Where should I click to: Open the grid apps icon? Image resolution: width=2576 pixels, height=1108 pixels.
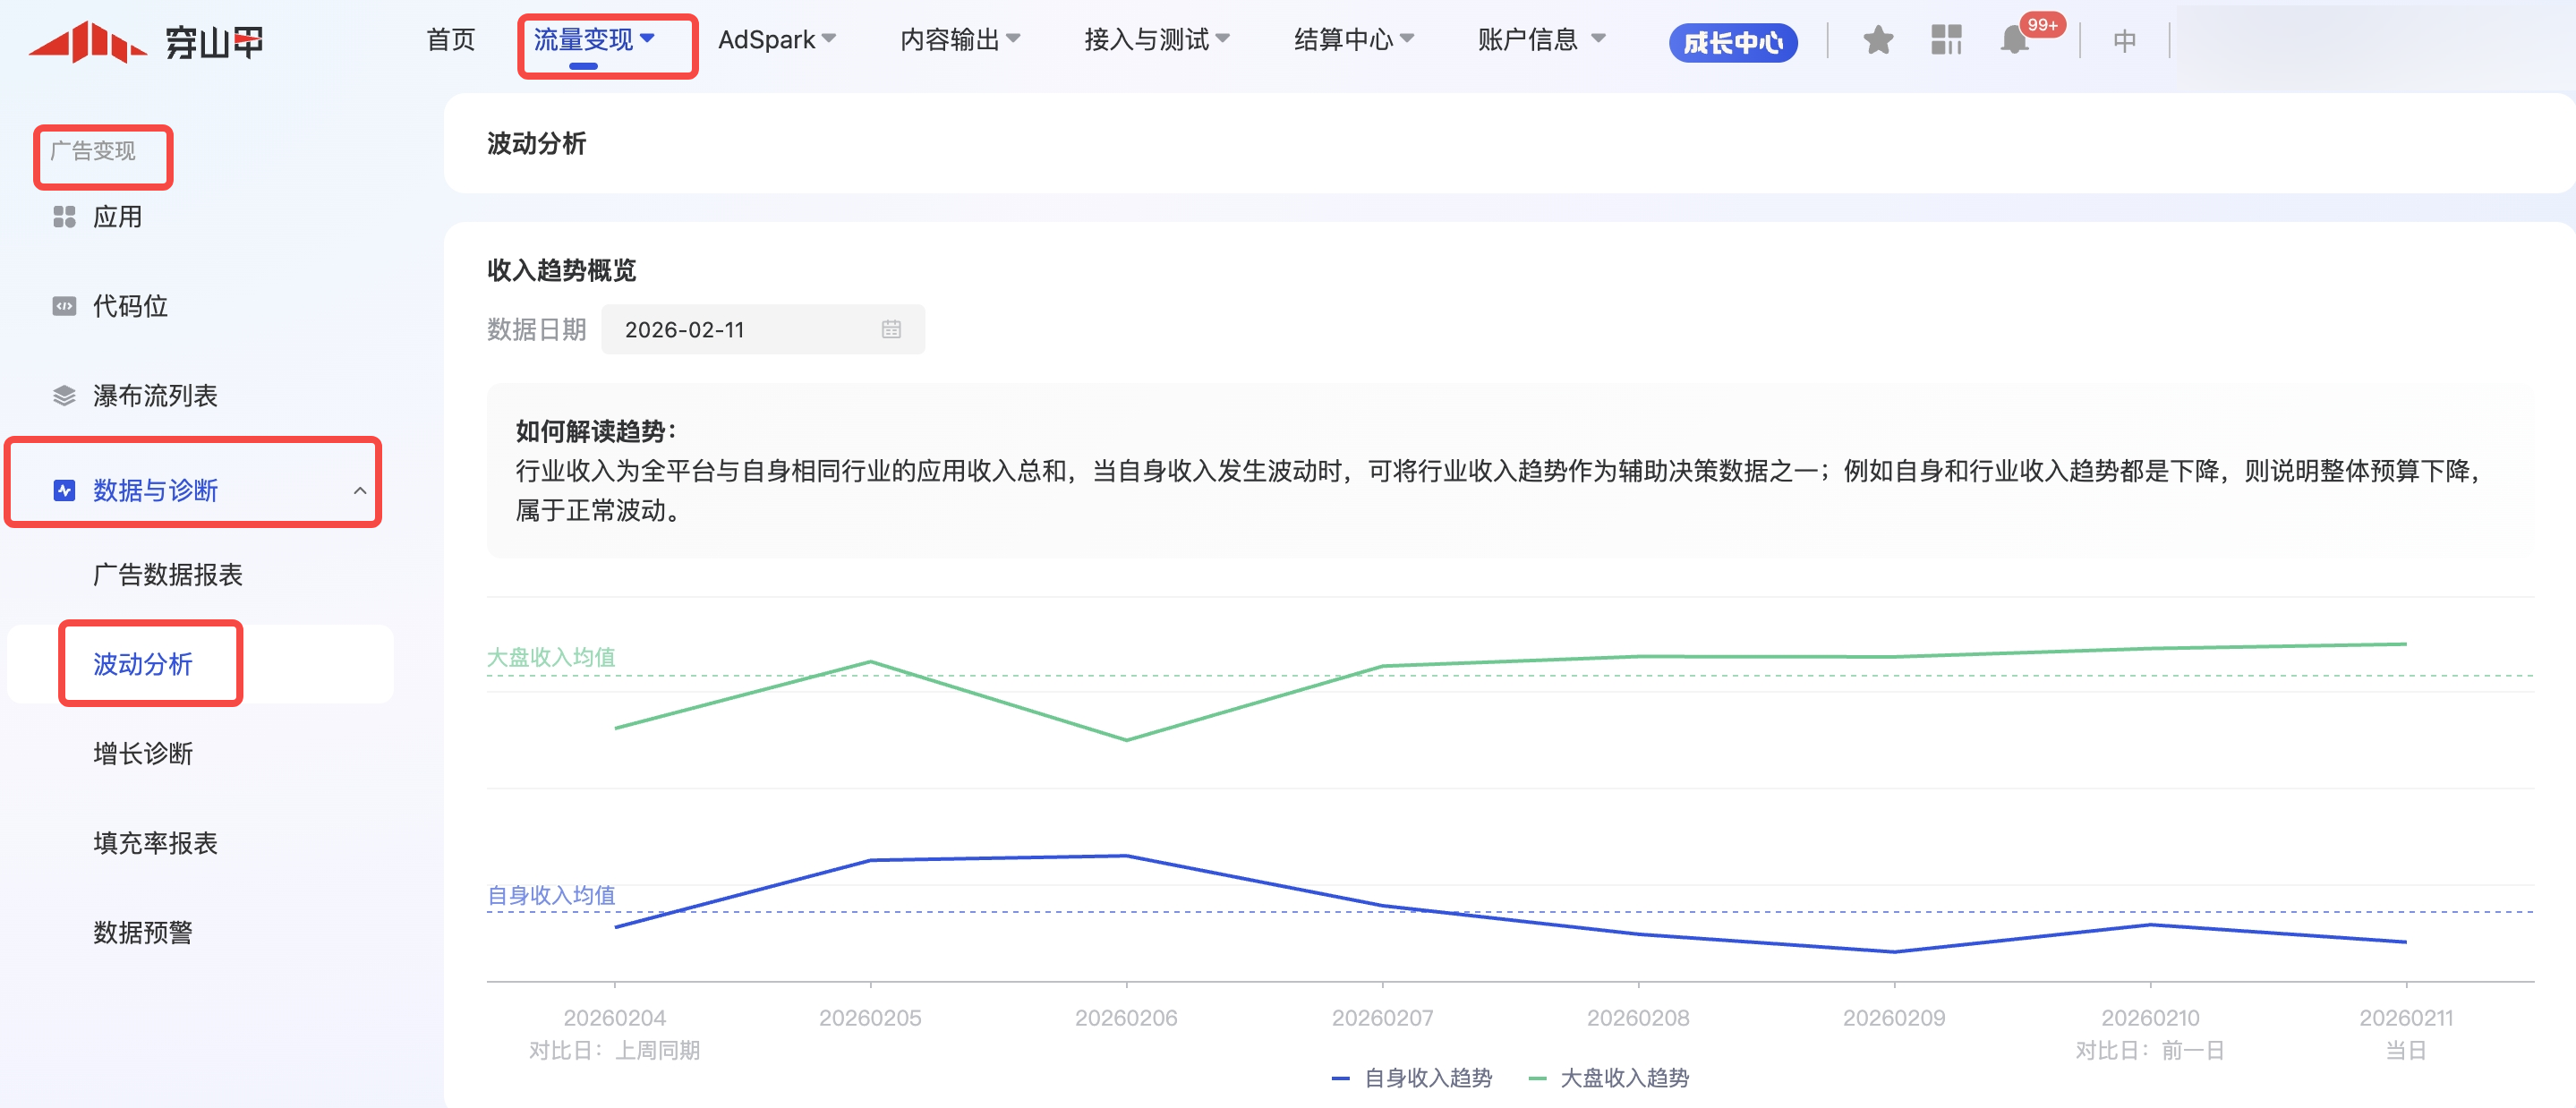click(1945, 40)
